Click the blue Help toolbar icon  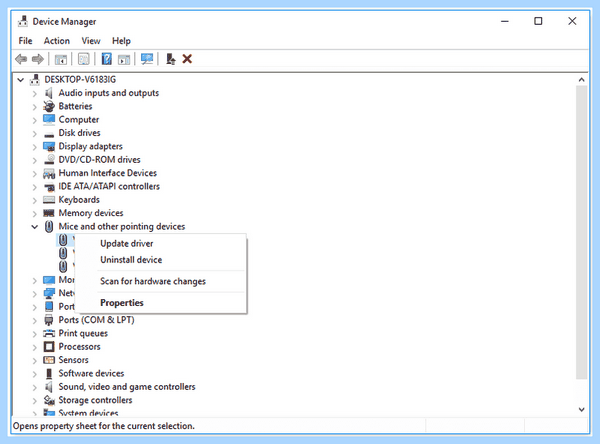coord(106,59)
